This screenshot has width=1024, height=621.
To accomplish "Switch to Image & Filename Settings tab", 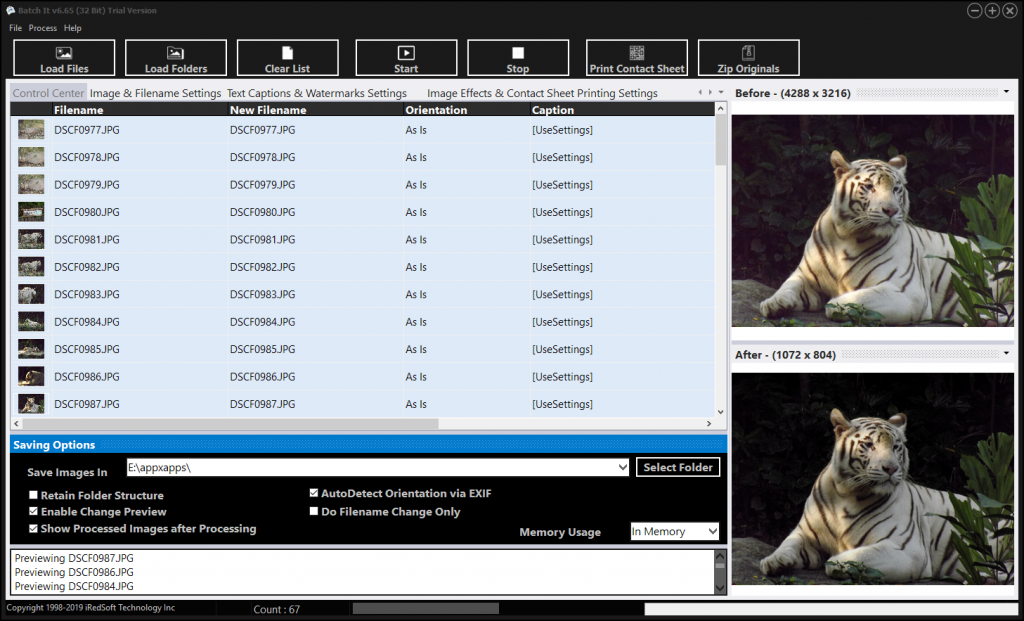I will (x=155, y=93).
